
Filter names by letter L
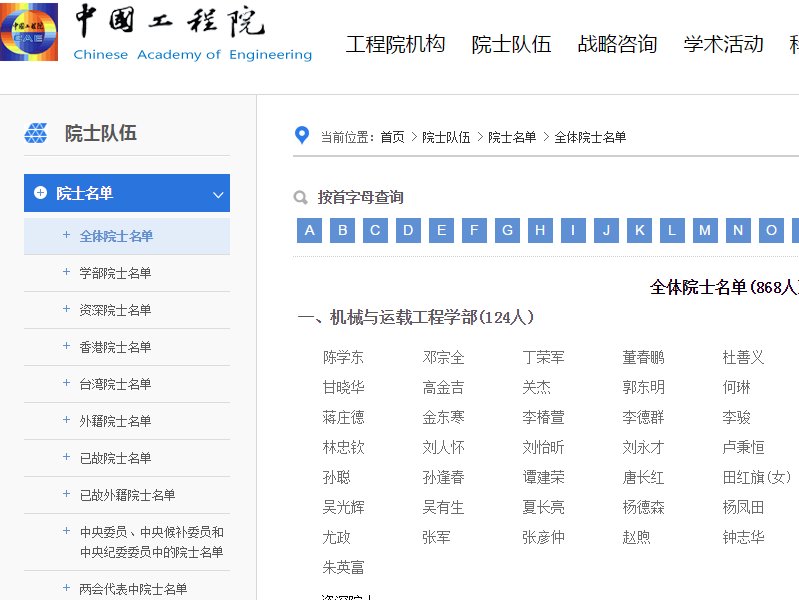[x=672, y=230]
